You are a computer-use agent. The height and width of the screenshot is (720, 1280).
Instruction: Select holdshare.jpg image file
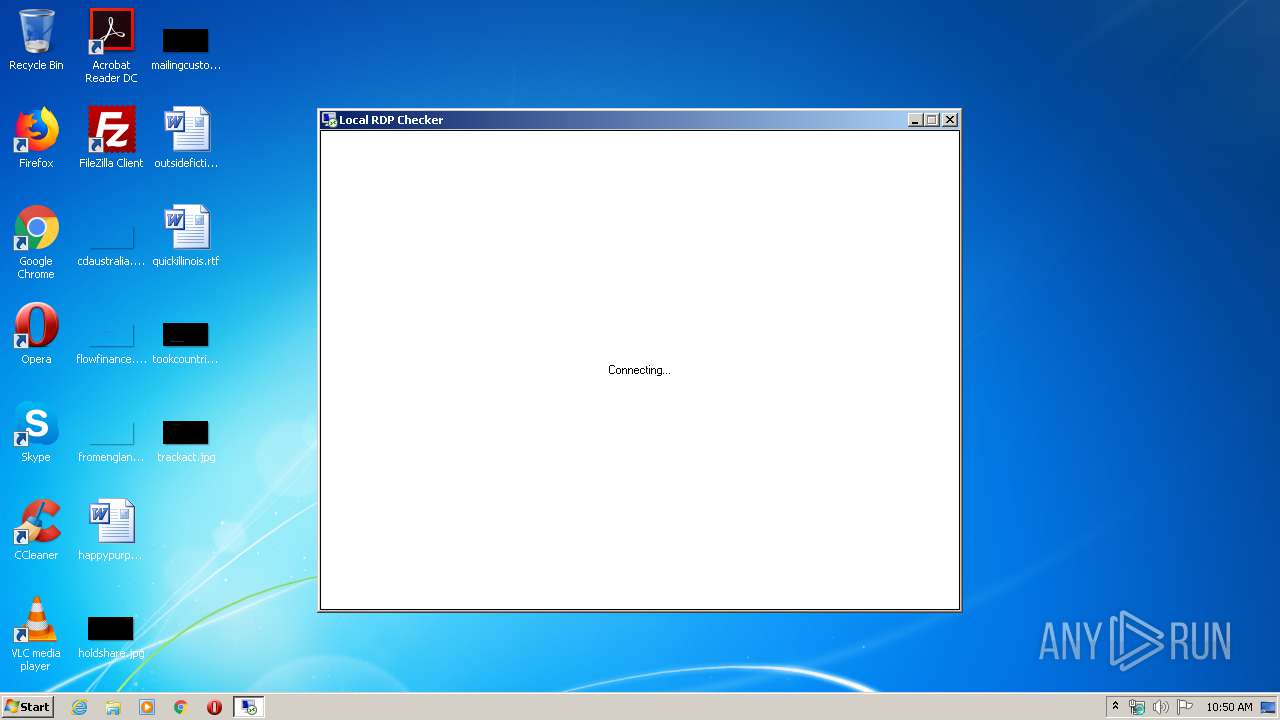(x=111, y=638)
